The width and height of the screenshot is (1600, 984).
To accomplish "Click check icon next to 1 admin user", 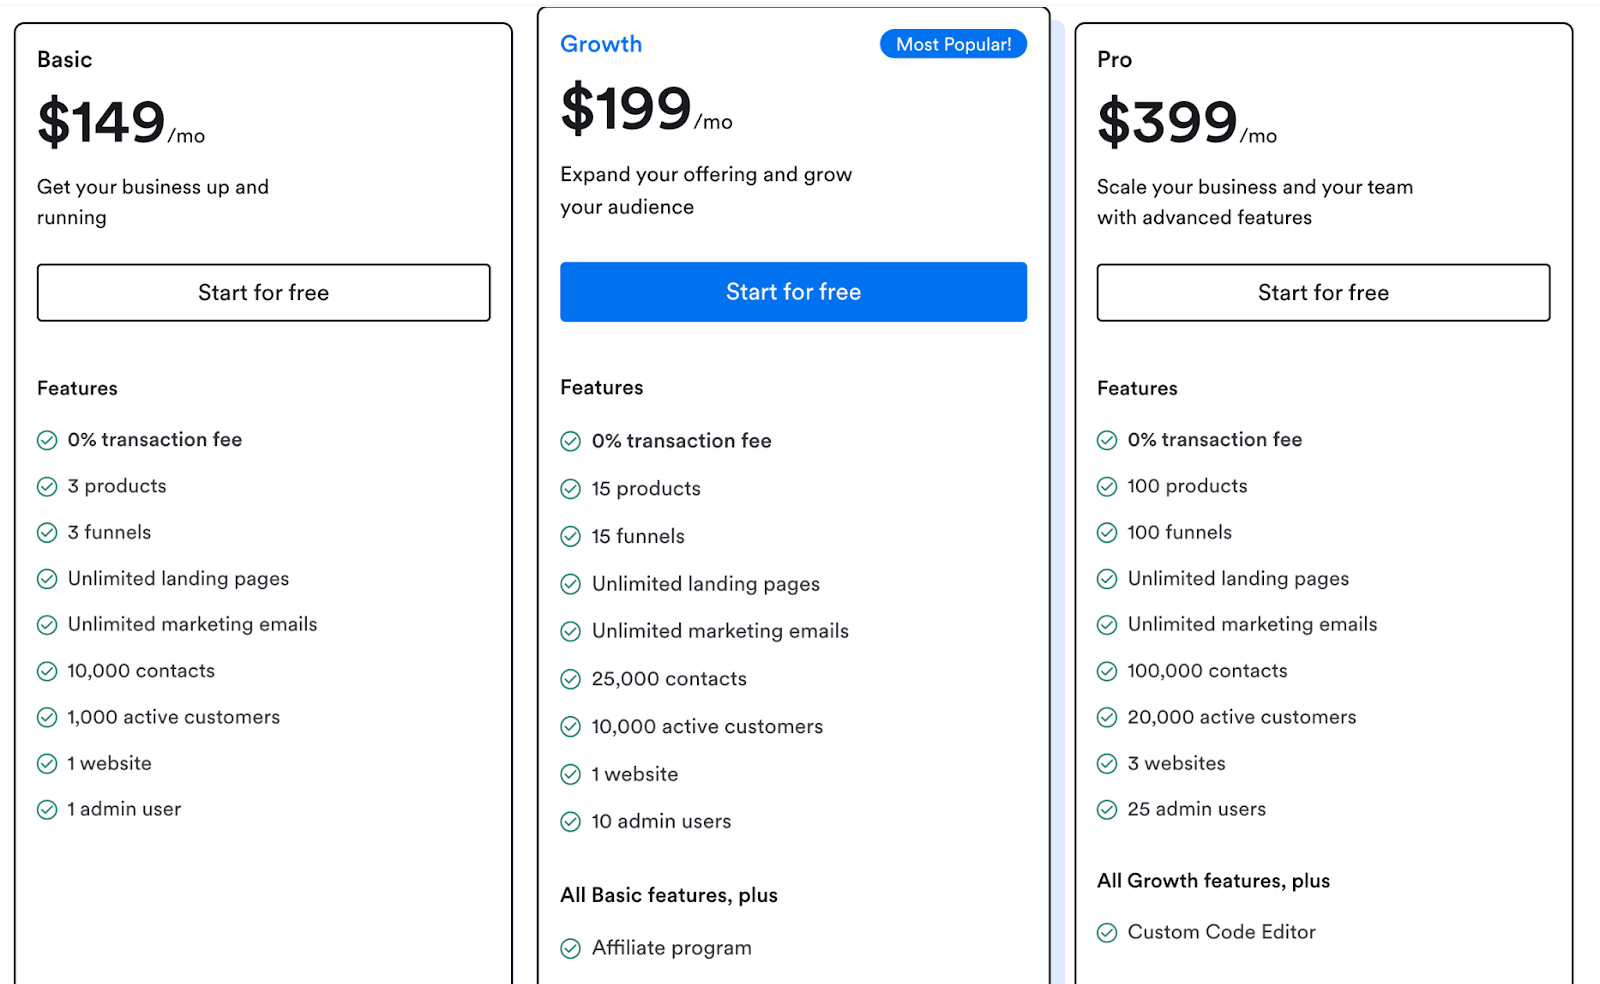I will coord(47,810).
